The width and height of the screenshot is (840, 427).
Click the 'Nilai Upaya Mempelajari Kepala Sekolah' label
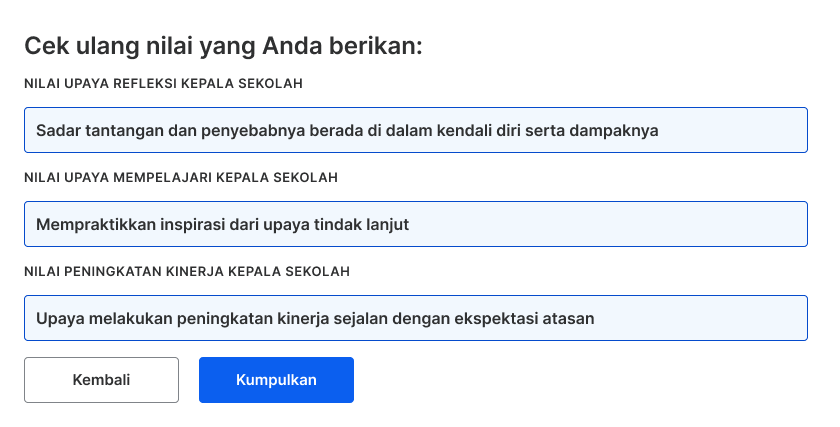pyautogui.click(x=181, y=177)
